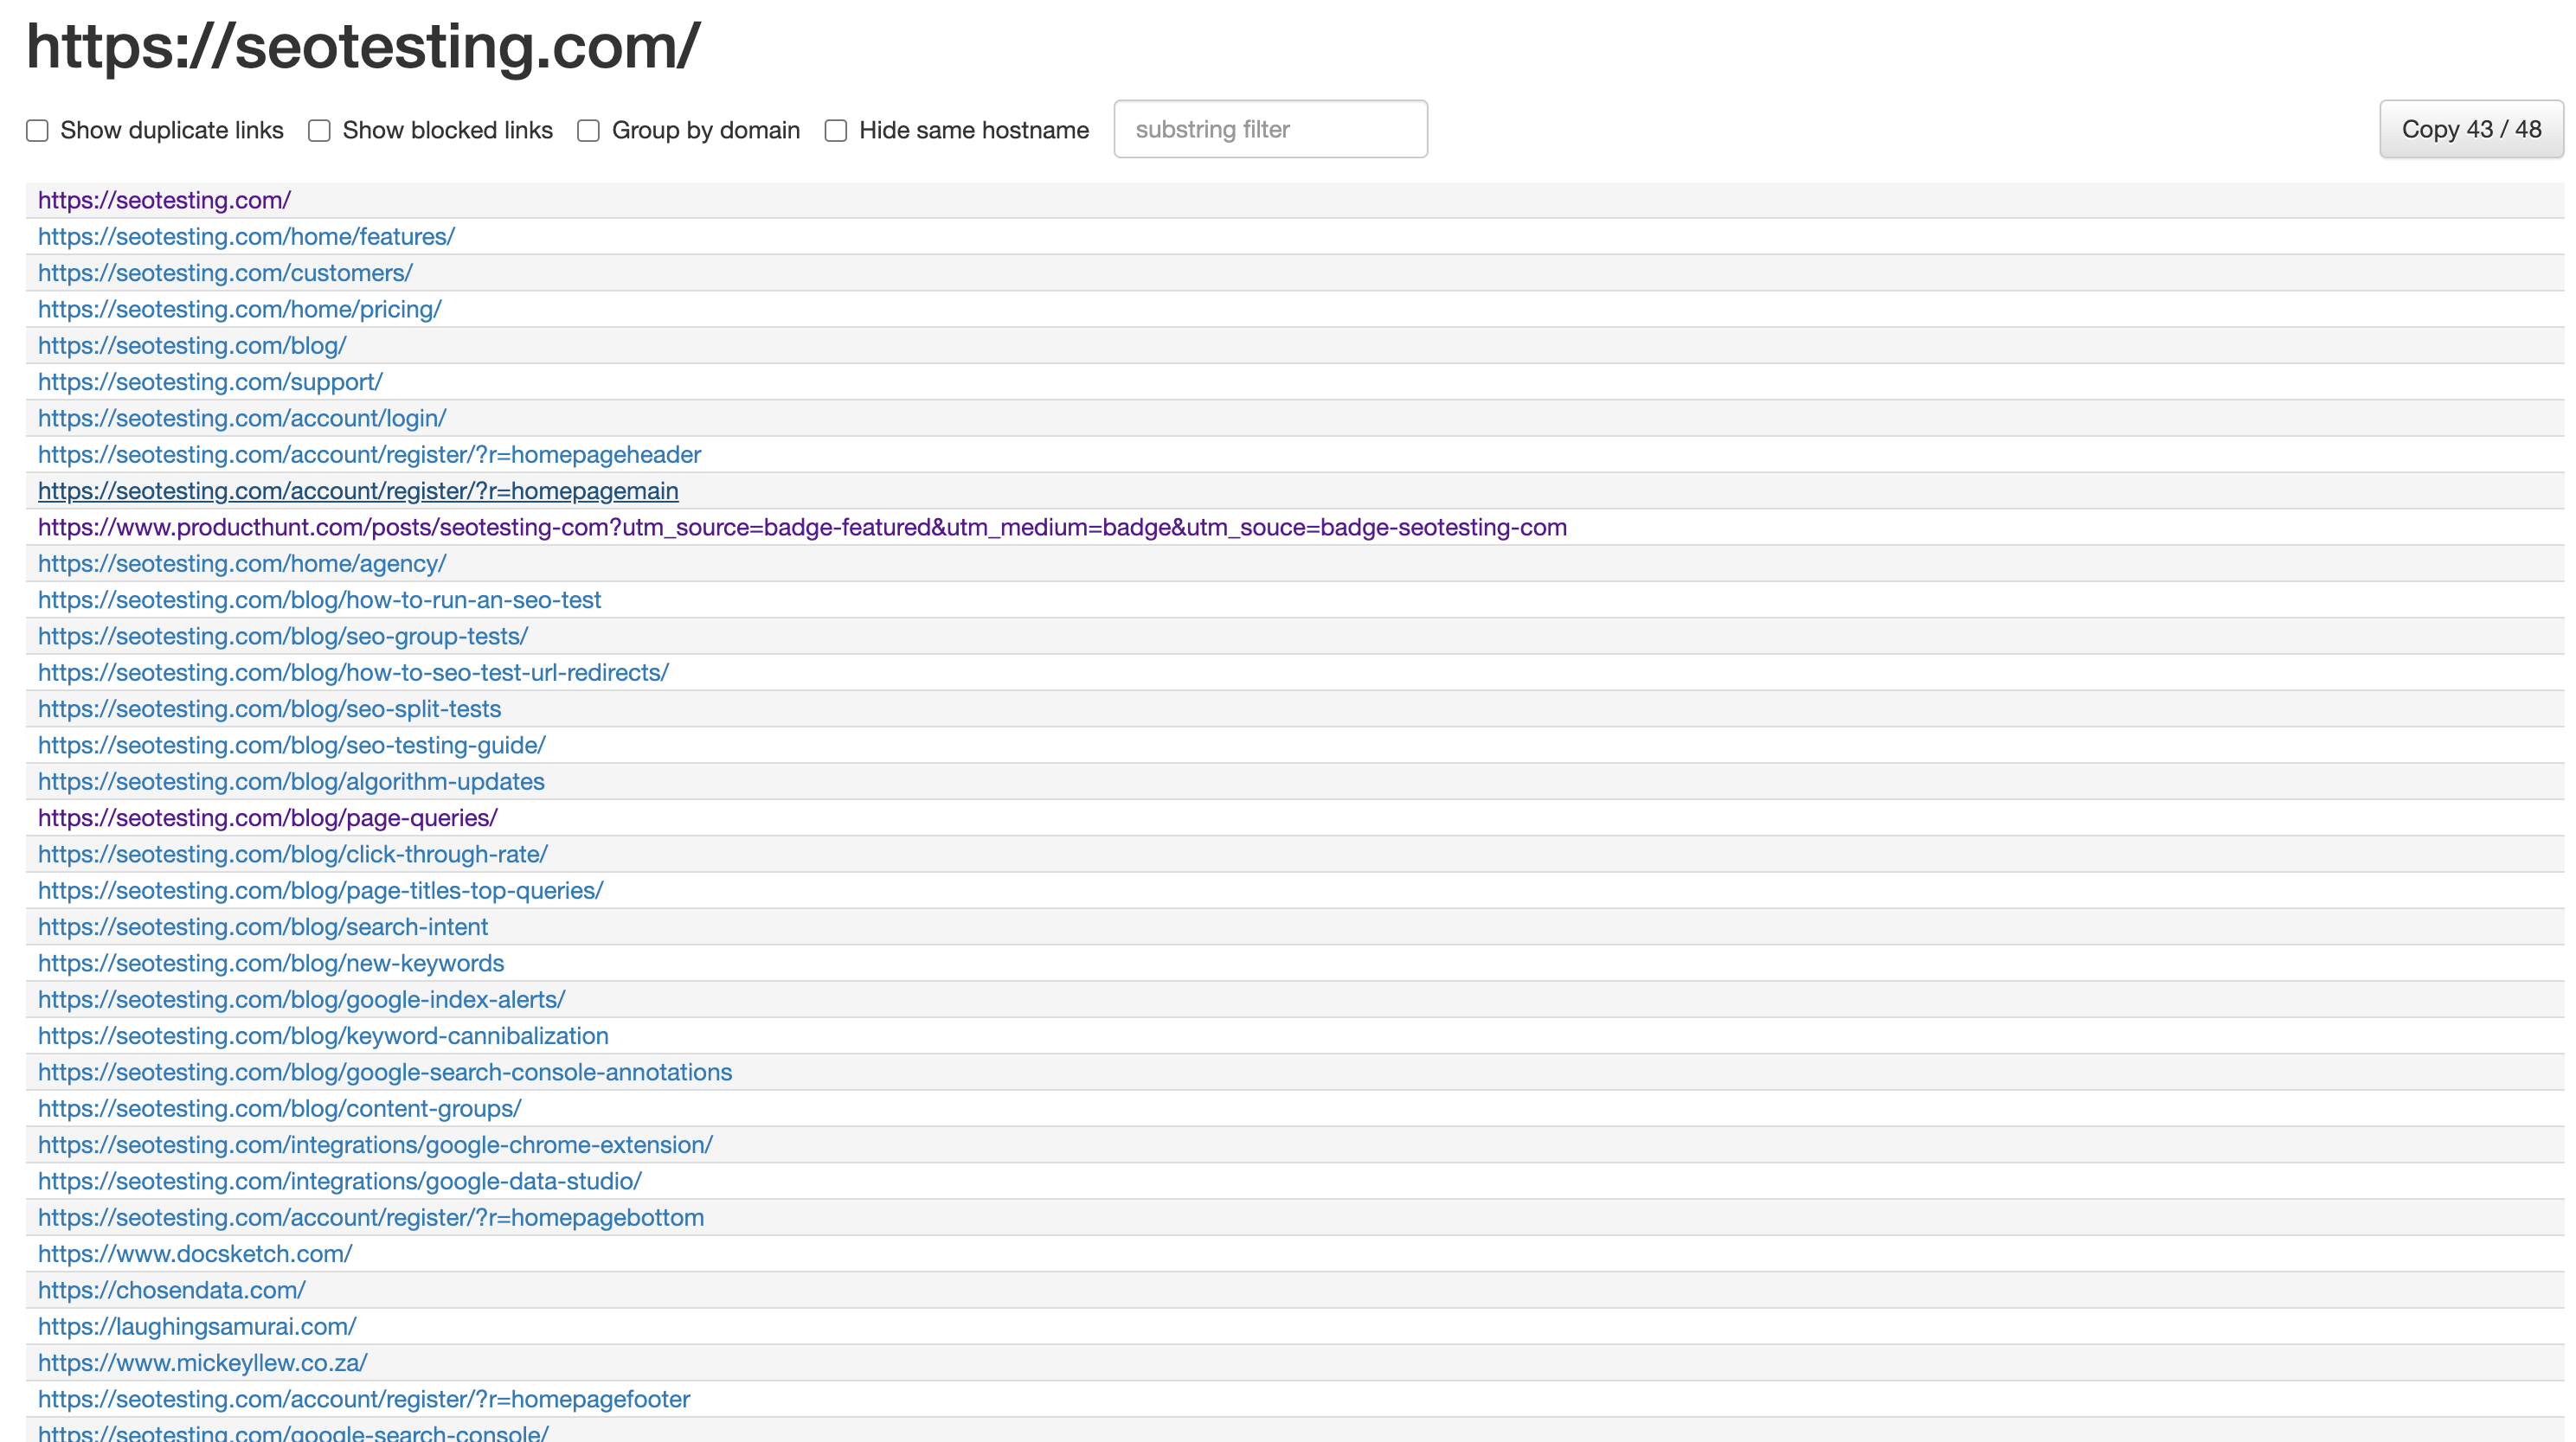The width and height of the screenshot is (2576, 1442).
Task: Open the integrations/google-data-studio/ link
Action: click(340, 1181)
